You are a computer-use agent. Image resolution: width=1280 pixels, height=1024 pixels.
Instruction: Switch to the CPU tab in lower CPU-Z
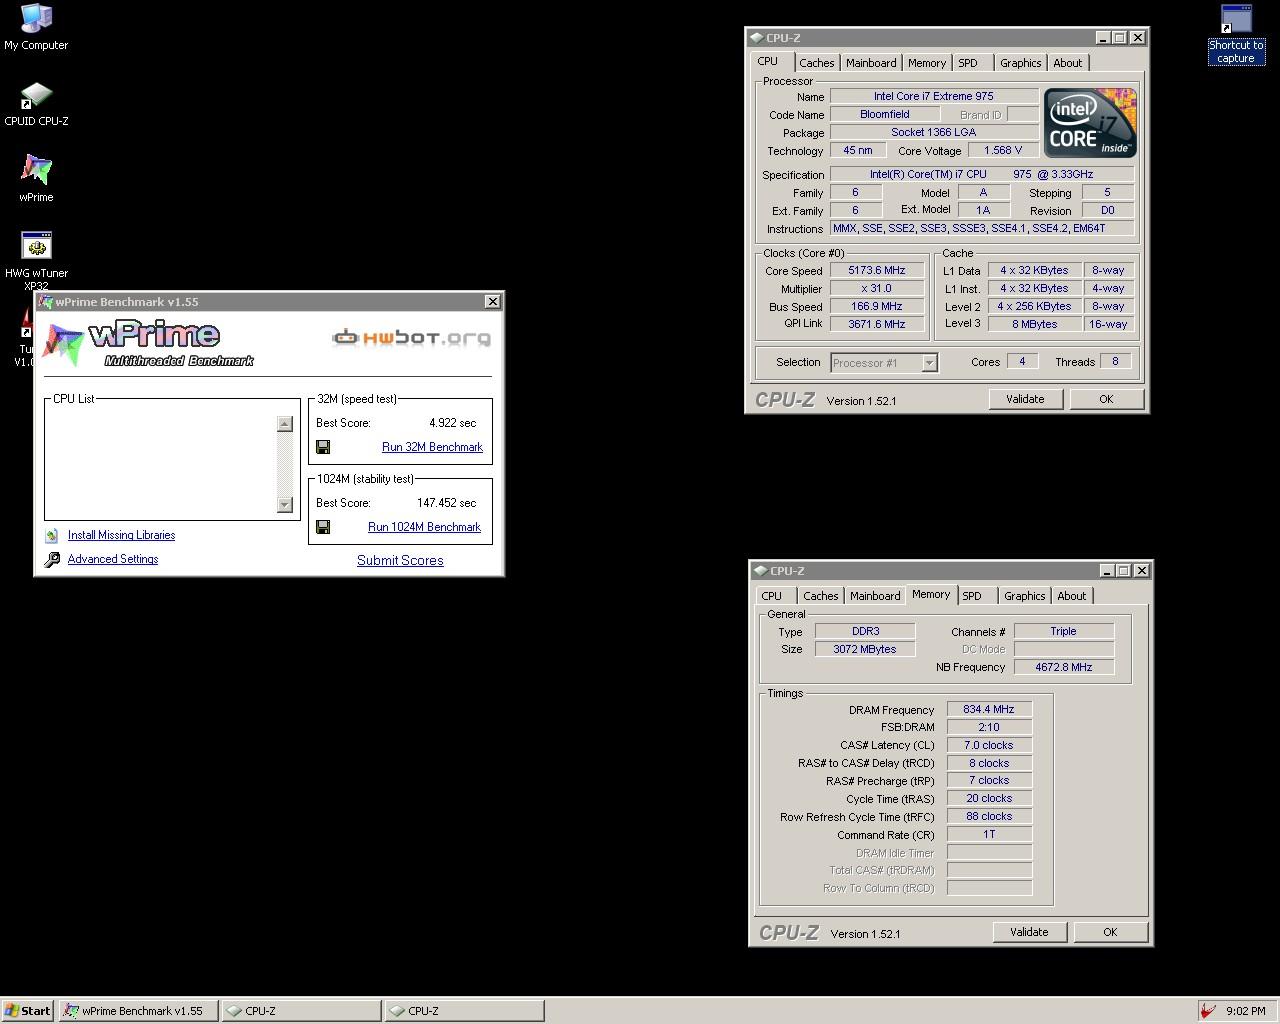772,596
